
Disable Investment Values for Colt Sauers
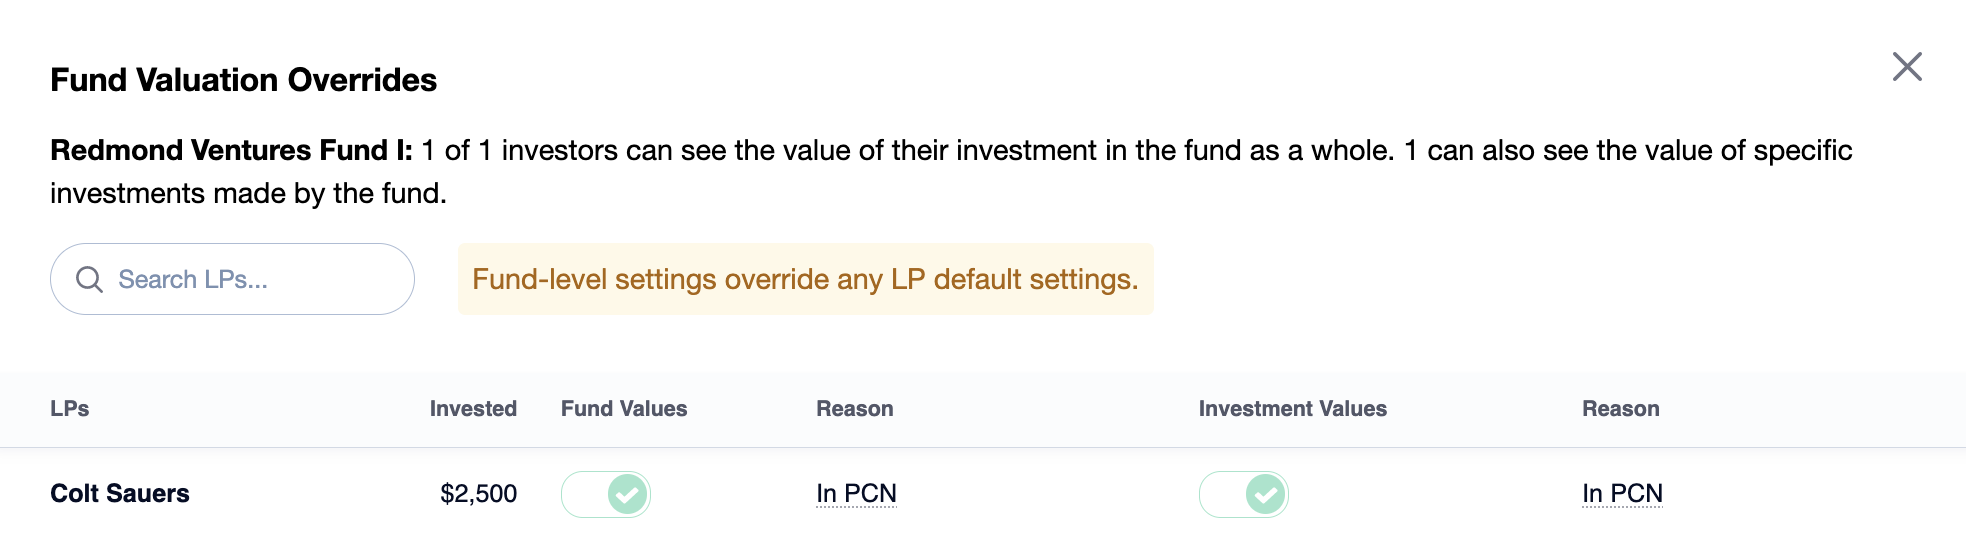click(x=1244, y=494)
